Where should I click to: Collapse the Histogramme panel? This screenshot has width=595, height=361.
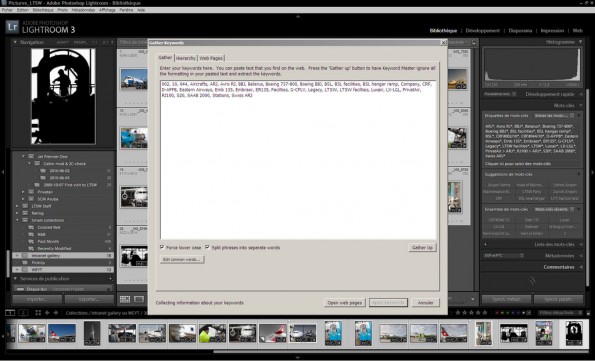tap(581, 42)
